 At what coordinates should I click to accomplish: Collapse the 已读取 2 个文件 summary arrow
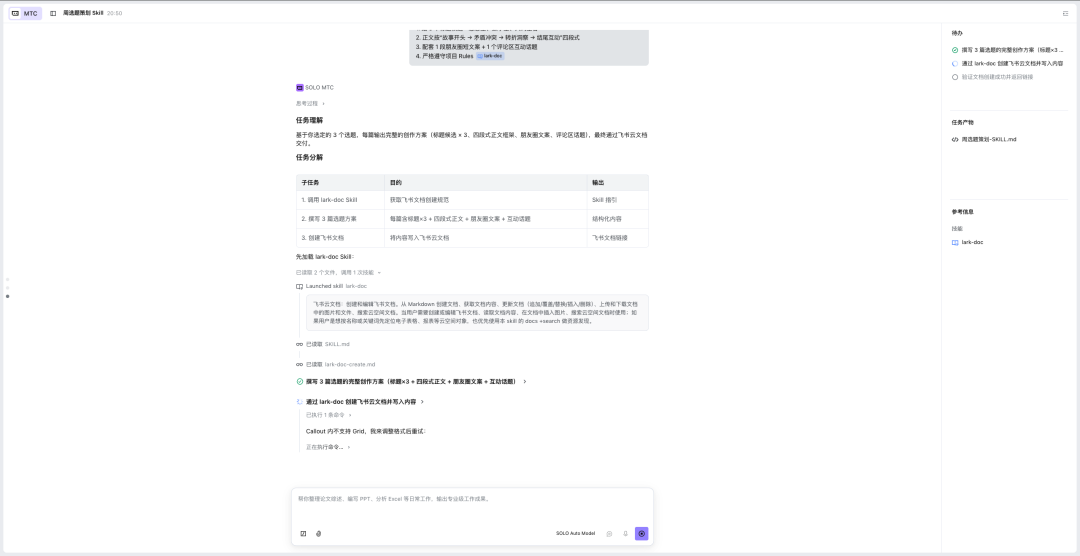[379, 273]
